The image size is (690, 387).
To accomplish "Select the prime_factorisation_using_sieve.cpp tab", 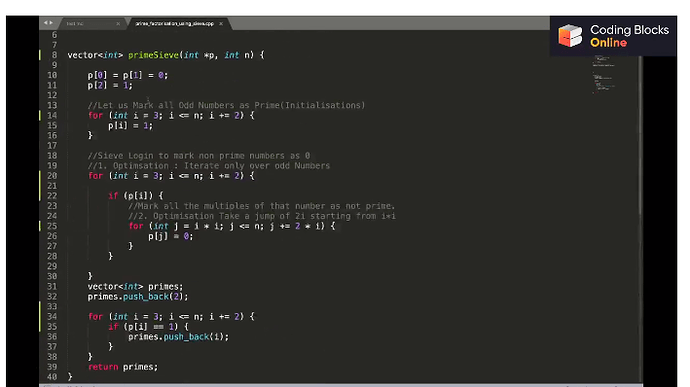I will pyautogui.click(x=175, y=23).
